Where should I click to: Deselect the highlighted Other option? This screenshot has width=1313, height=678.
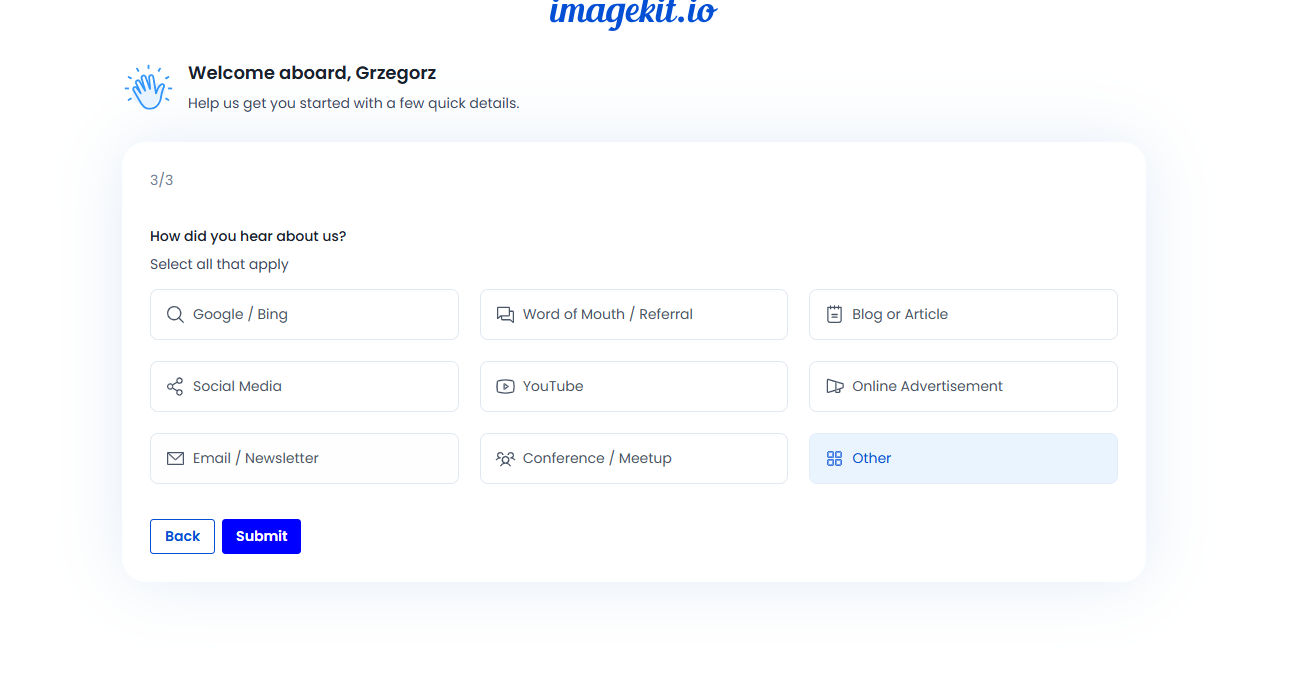[x=962, y=458]
